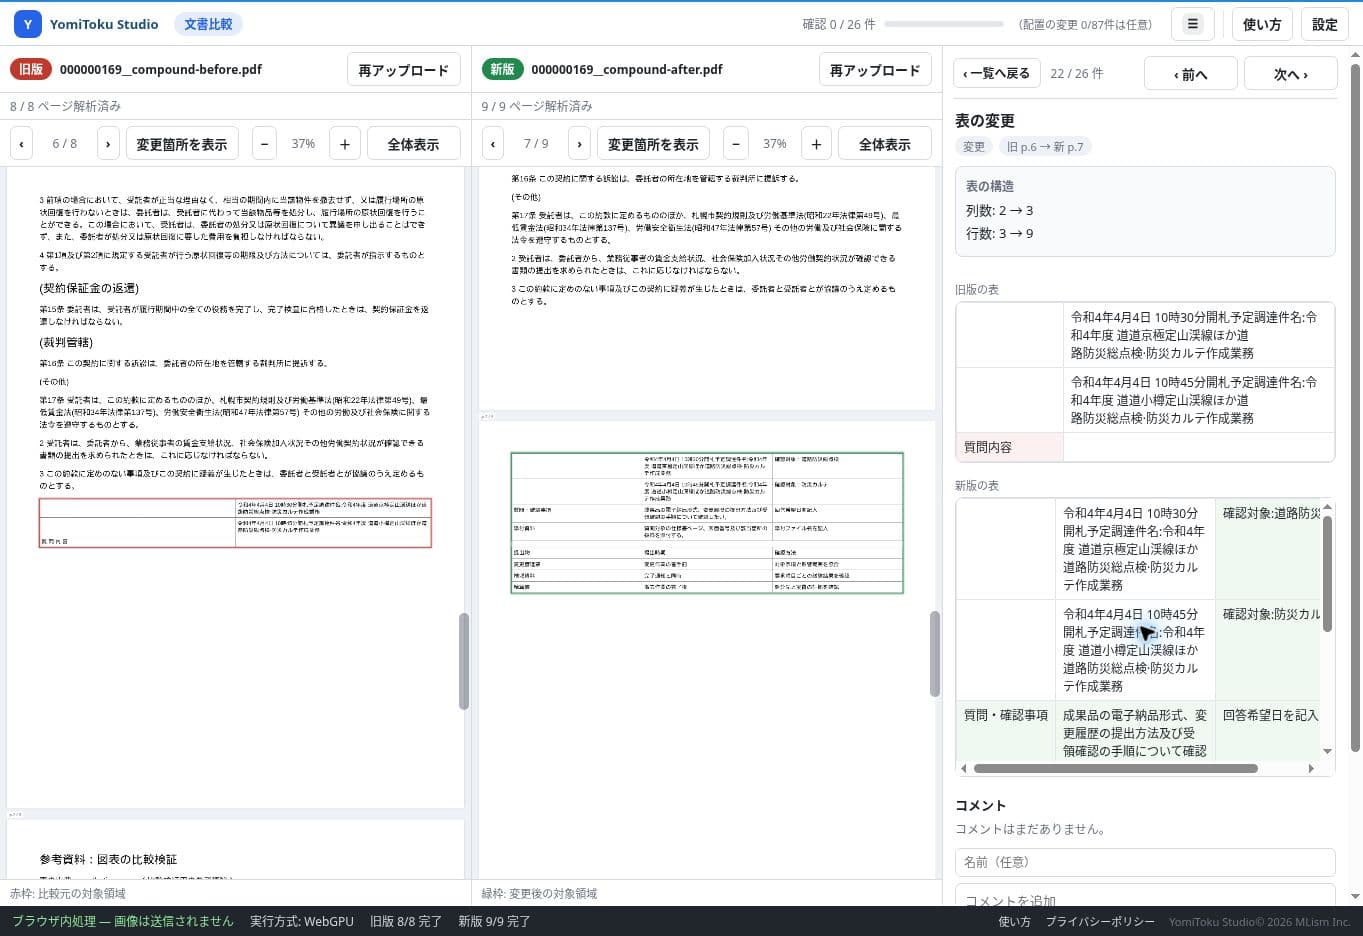The width and height of the screenshot is (1363, 936).
Task: Click 行数: 3 → 9 text
Action: (999, 233)
